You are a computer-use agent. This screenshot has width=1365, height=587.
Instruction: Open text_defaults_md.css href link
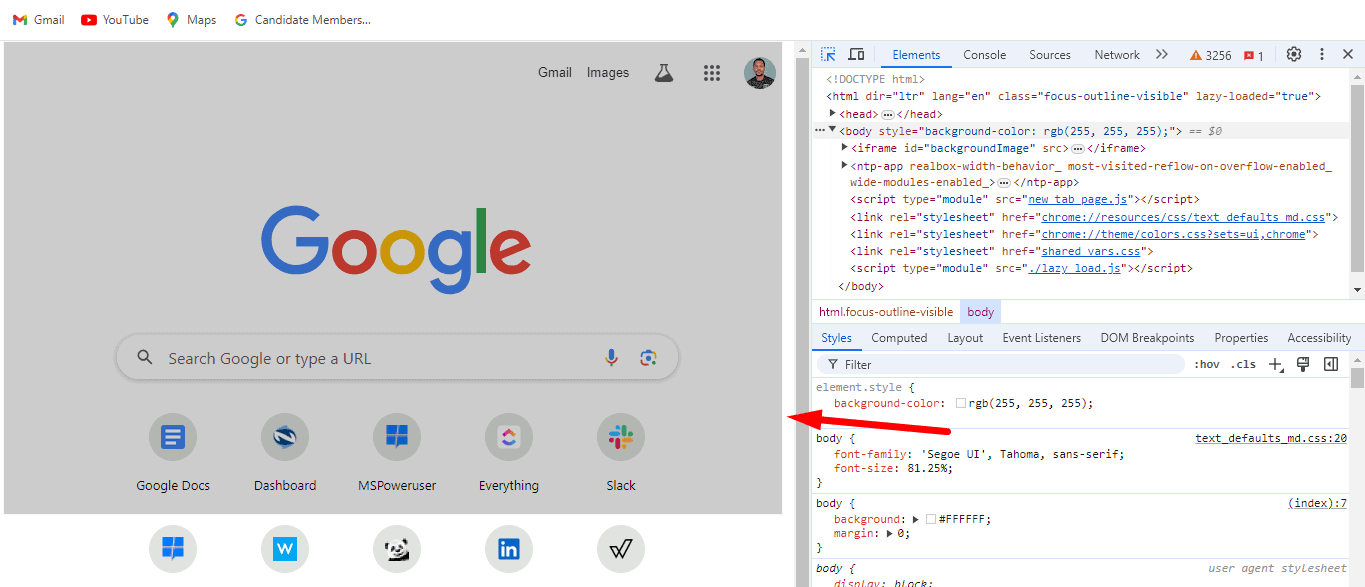pyautogui.click(x=1183, y=217)
